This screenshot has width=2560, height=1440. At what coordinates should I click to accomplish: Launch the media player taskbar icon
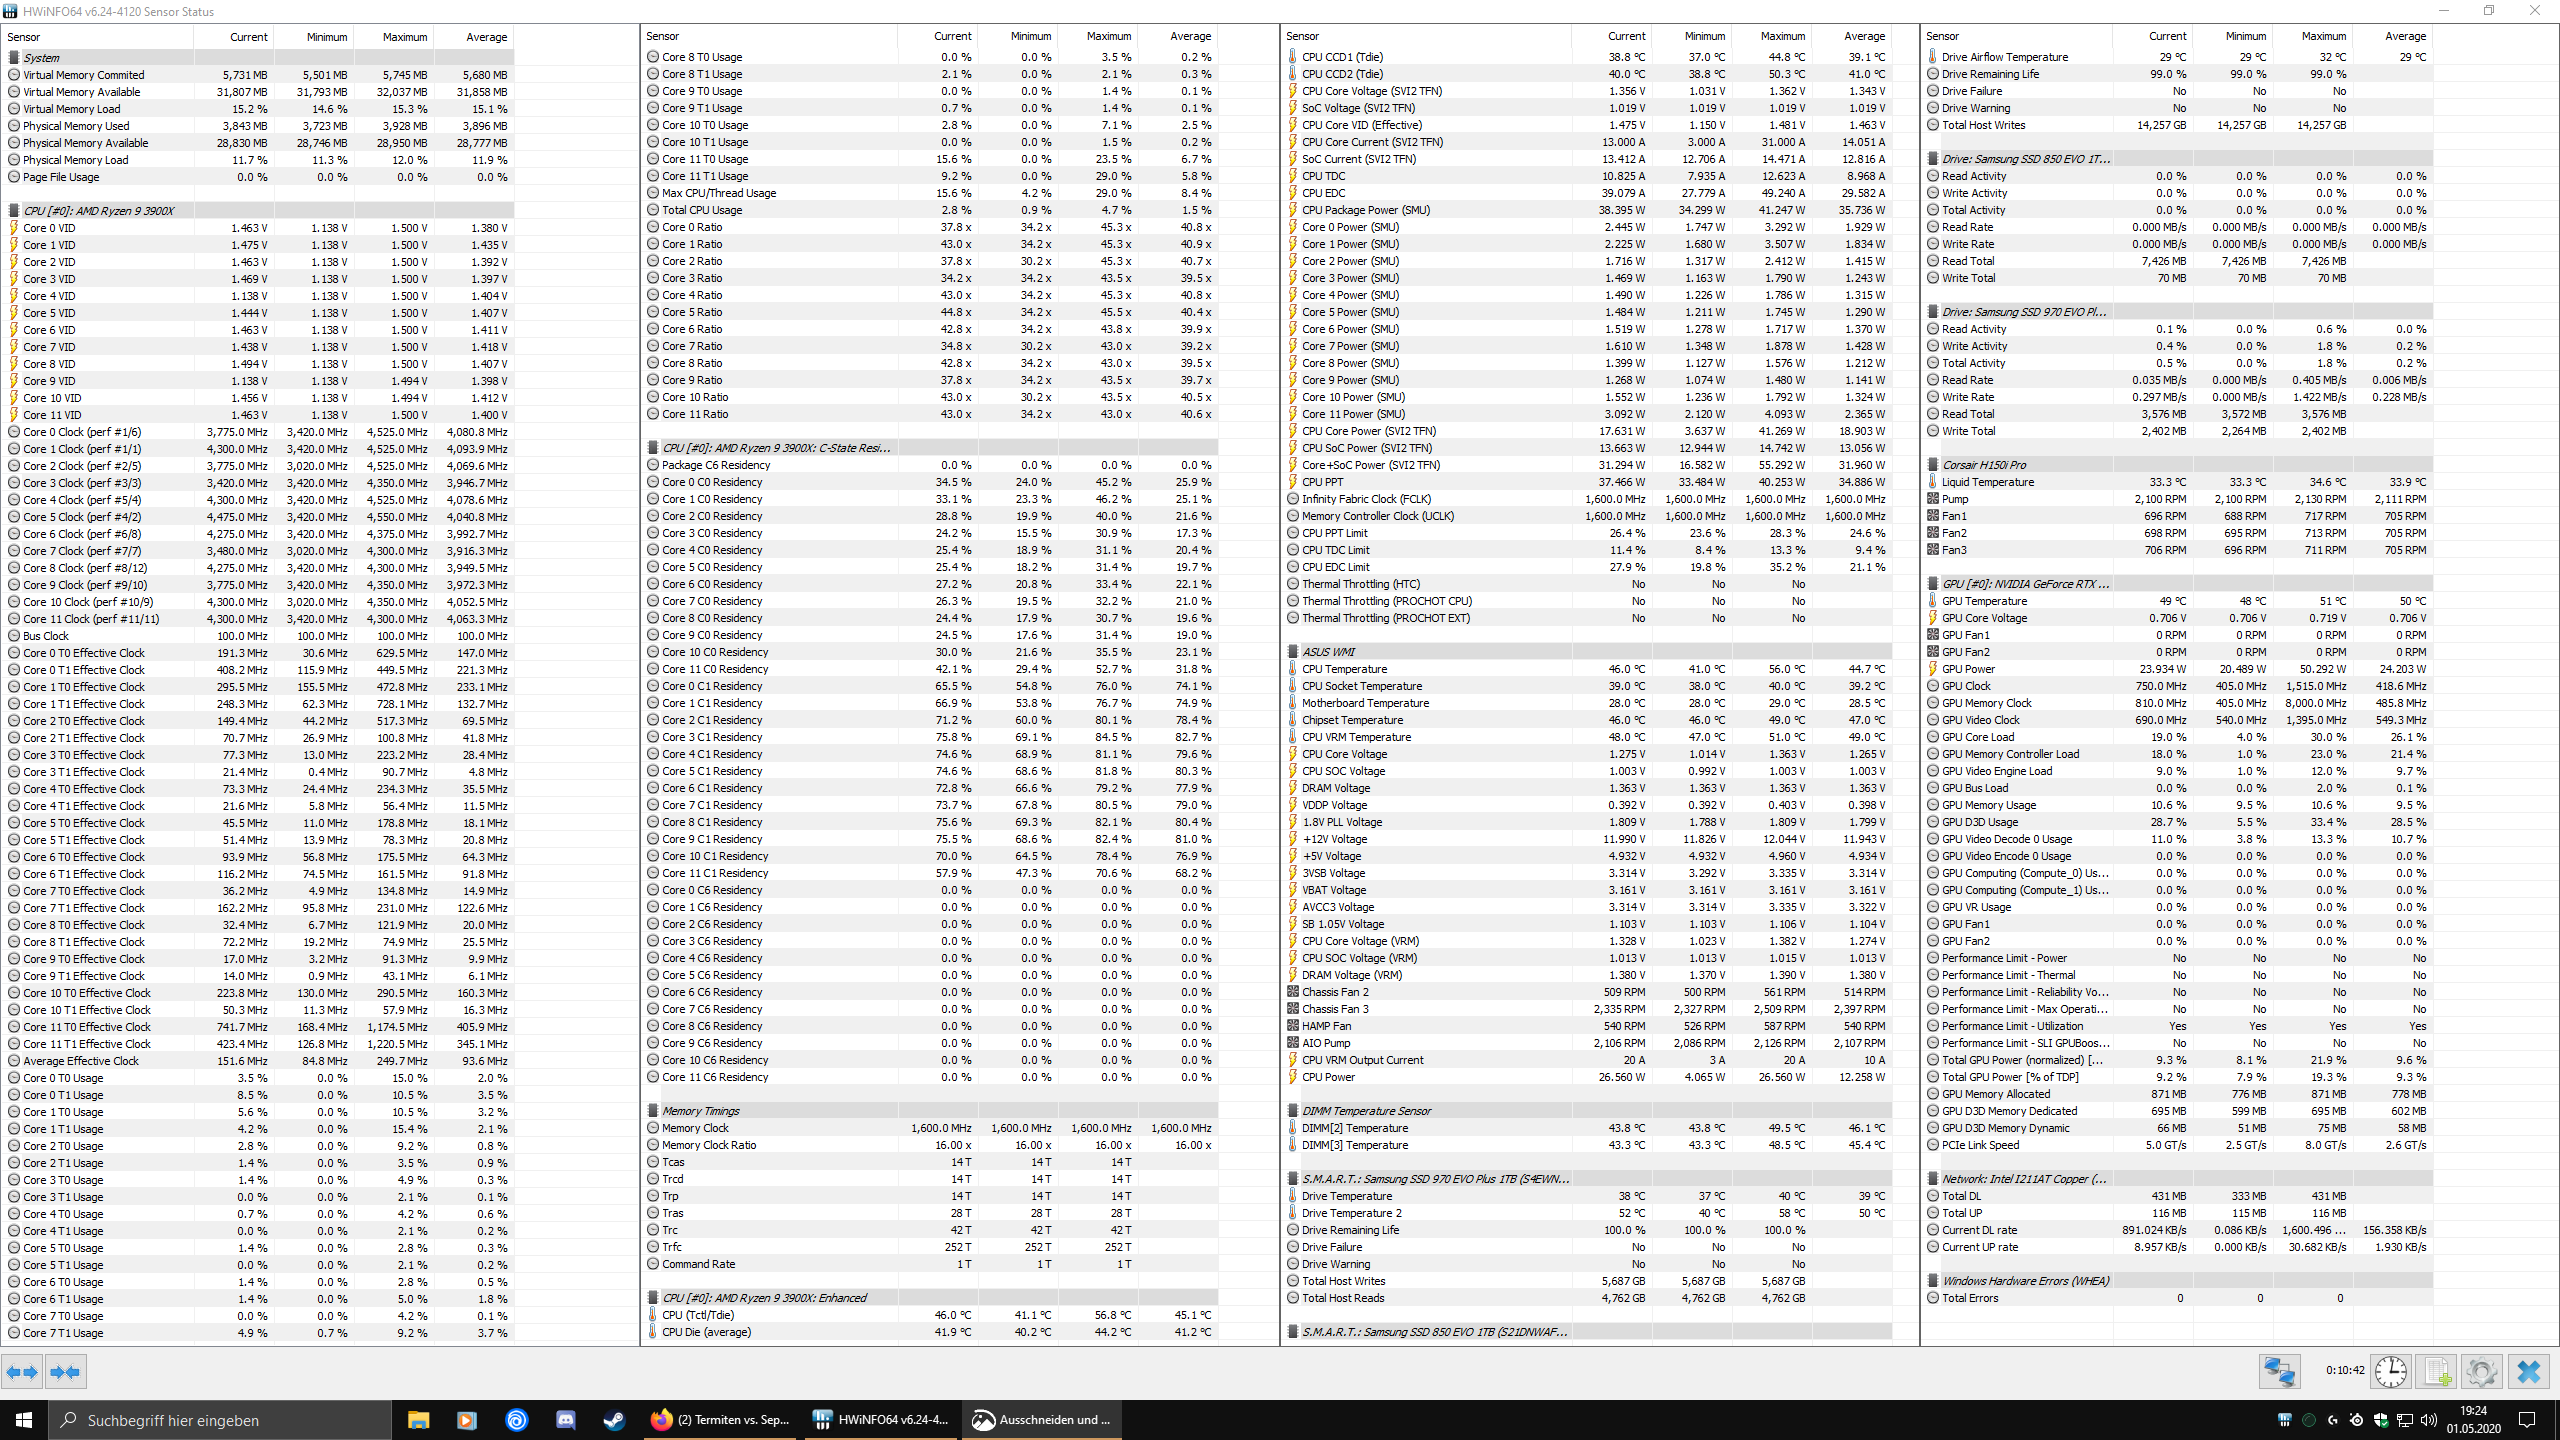[x=467, y=1420]
